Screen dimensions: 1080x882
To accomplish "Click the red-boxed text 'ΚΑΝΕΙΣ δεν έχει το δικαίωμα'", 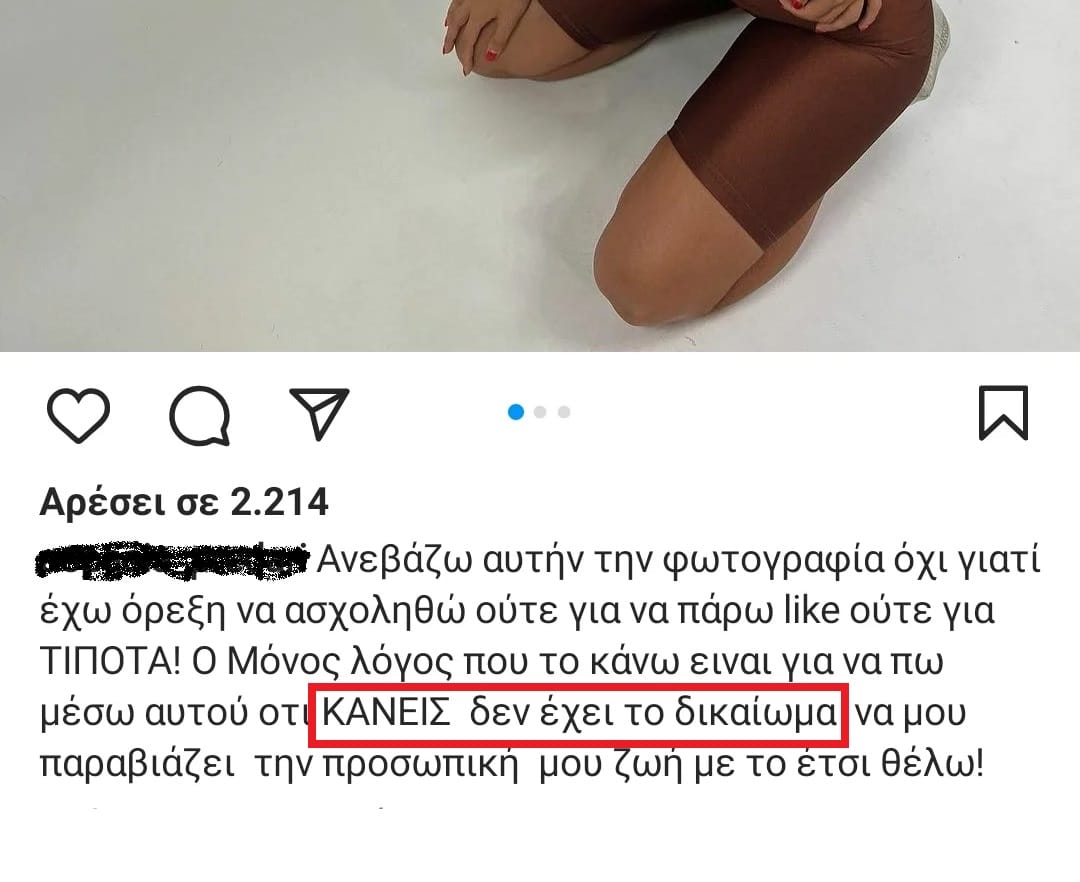I will point(579,715).
